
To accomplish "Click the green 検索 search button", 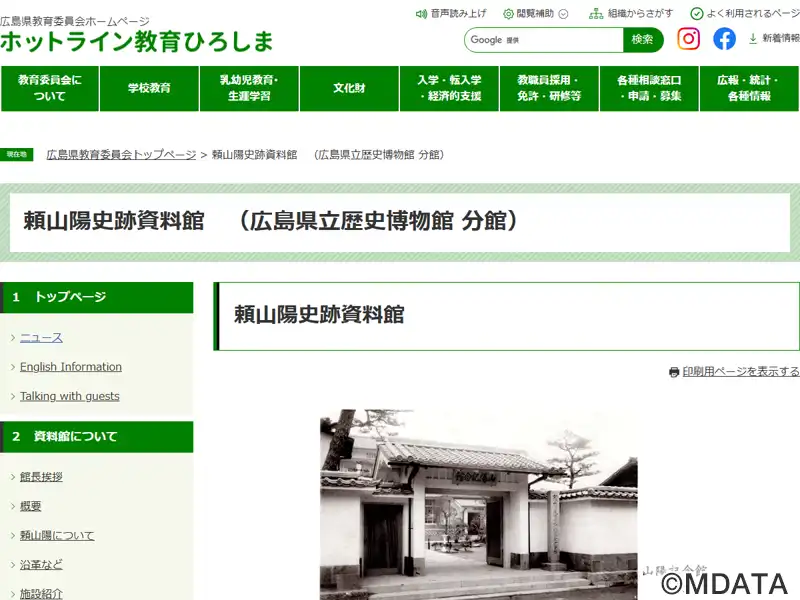I will [643, 40].
